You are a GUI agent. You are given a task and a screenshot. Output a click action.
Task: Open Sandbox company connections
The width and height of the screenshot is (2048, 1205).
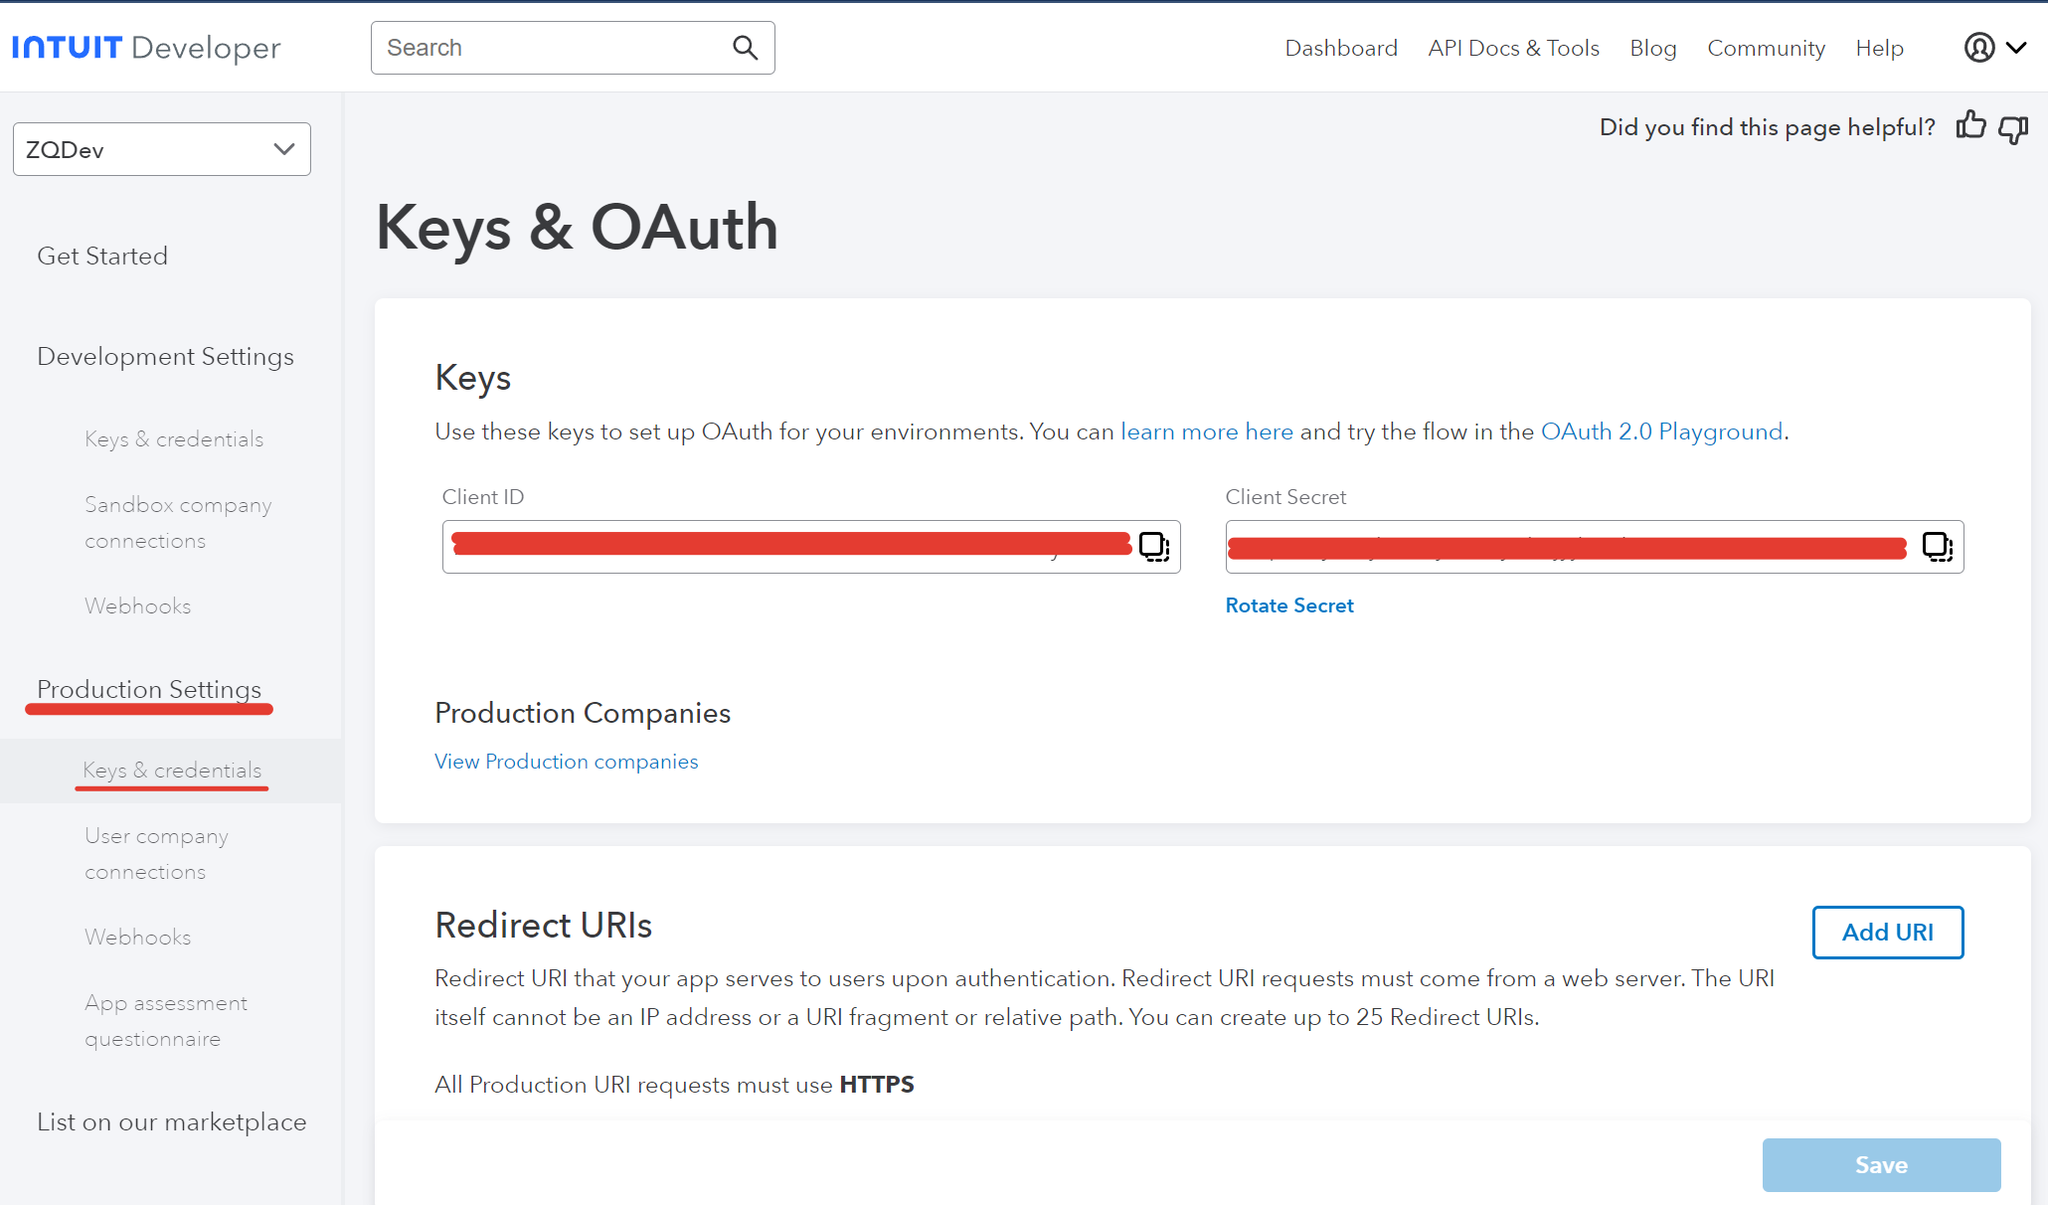click(178, 522)
